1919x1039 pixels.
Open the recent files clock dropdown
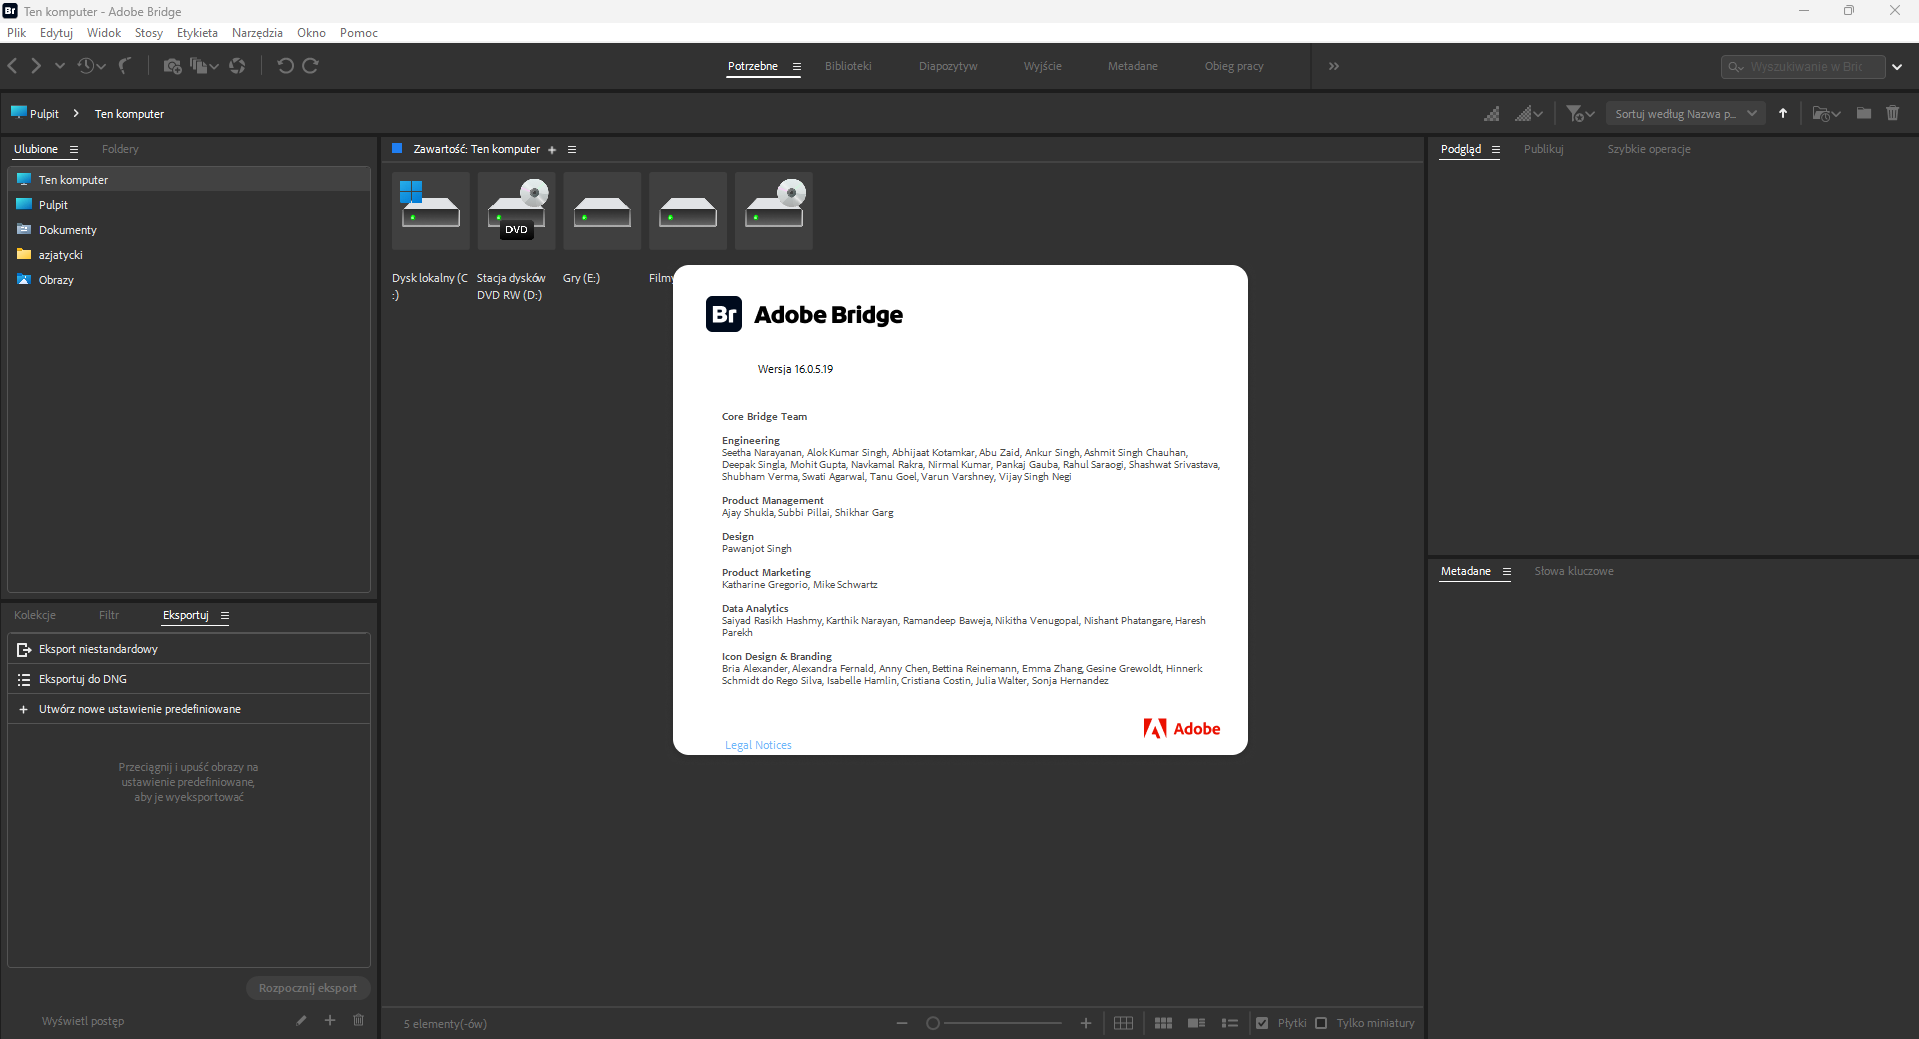pos(91,66)
